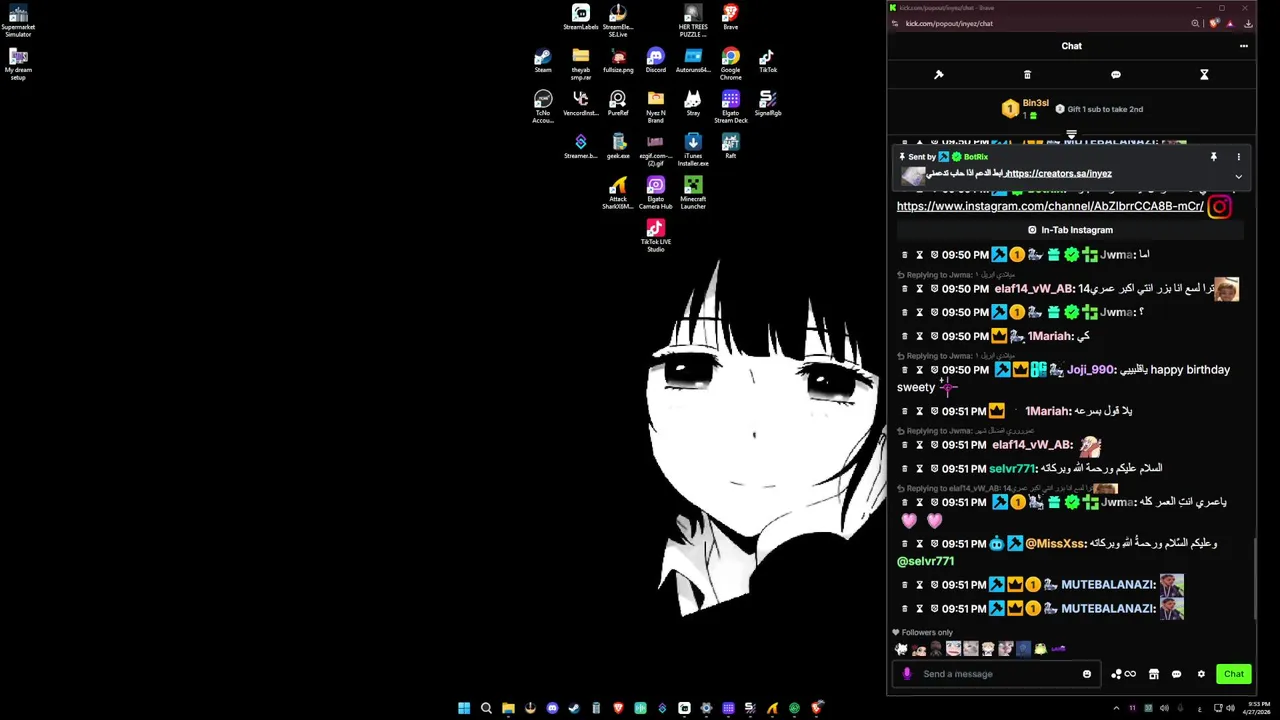Select the StreamLabels desktop icon
This screenshot has height=720, width=1280.
(581, 18)
